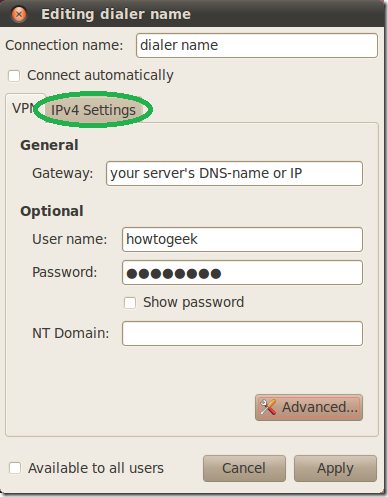The image size is (388, 497).
Task: Close the Editing dialer name window
Action: coord(19,14)
